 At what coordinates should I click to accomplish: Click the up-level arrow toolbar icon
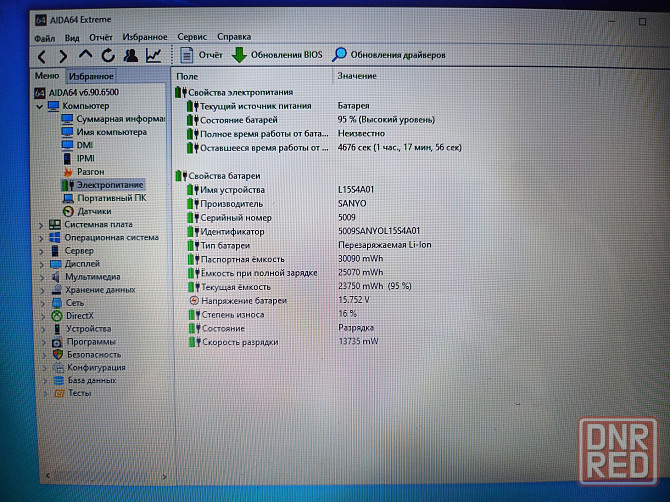tap(85, 55)
